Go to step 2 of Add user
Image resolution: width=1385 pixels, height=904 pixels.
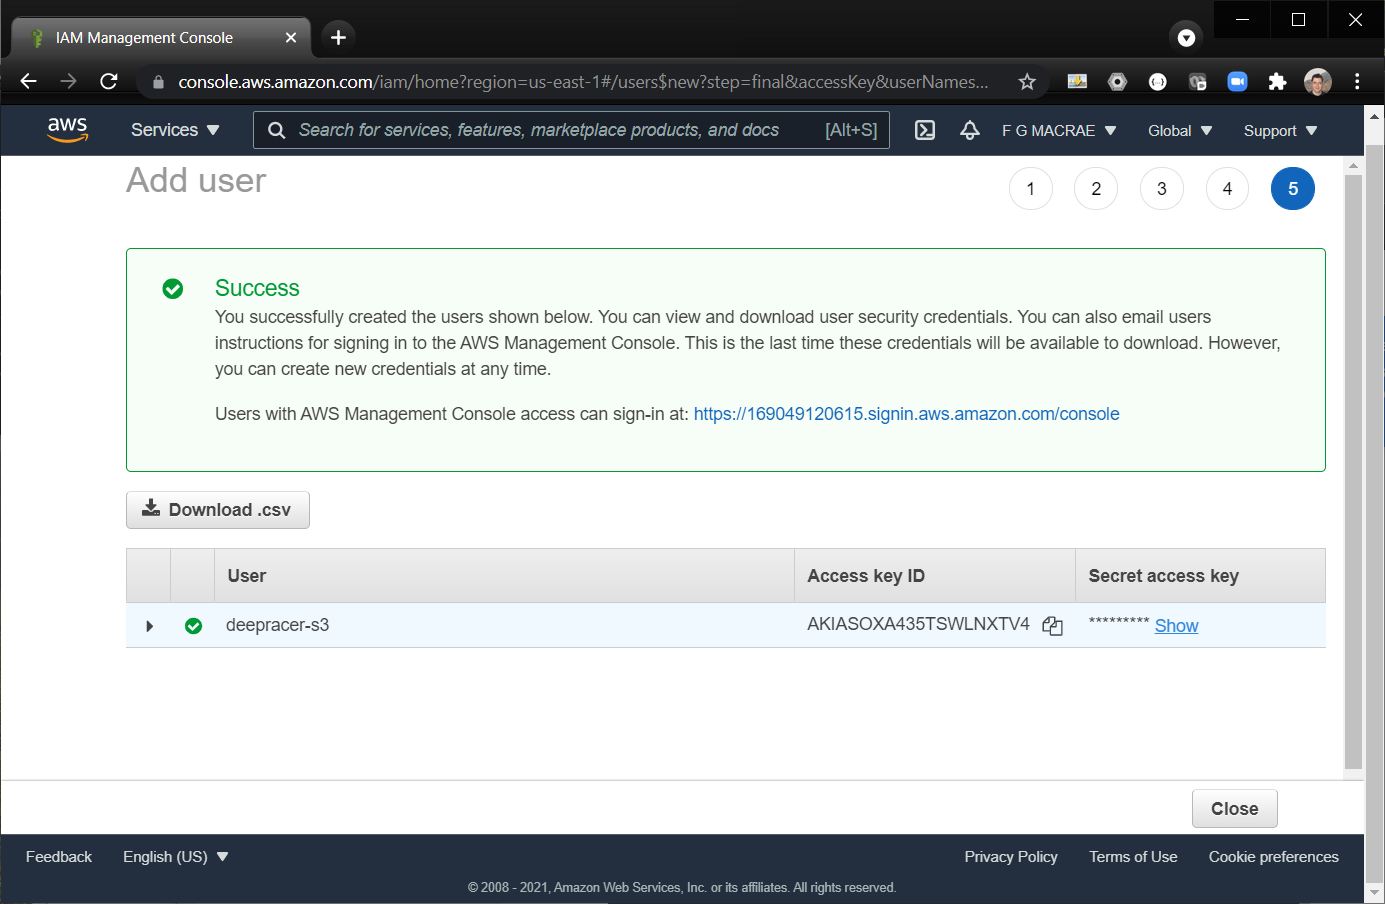point(1096,189)
